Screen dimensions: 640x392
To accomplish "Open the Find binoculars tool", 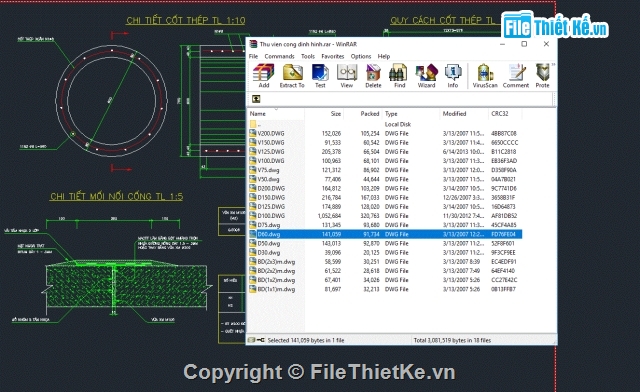I will [x=399, y=76].
